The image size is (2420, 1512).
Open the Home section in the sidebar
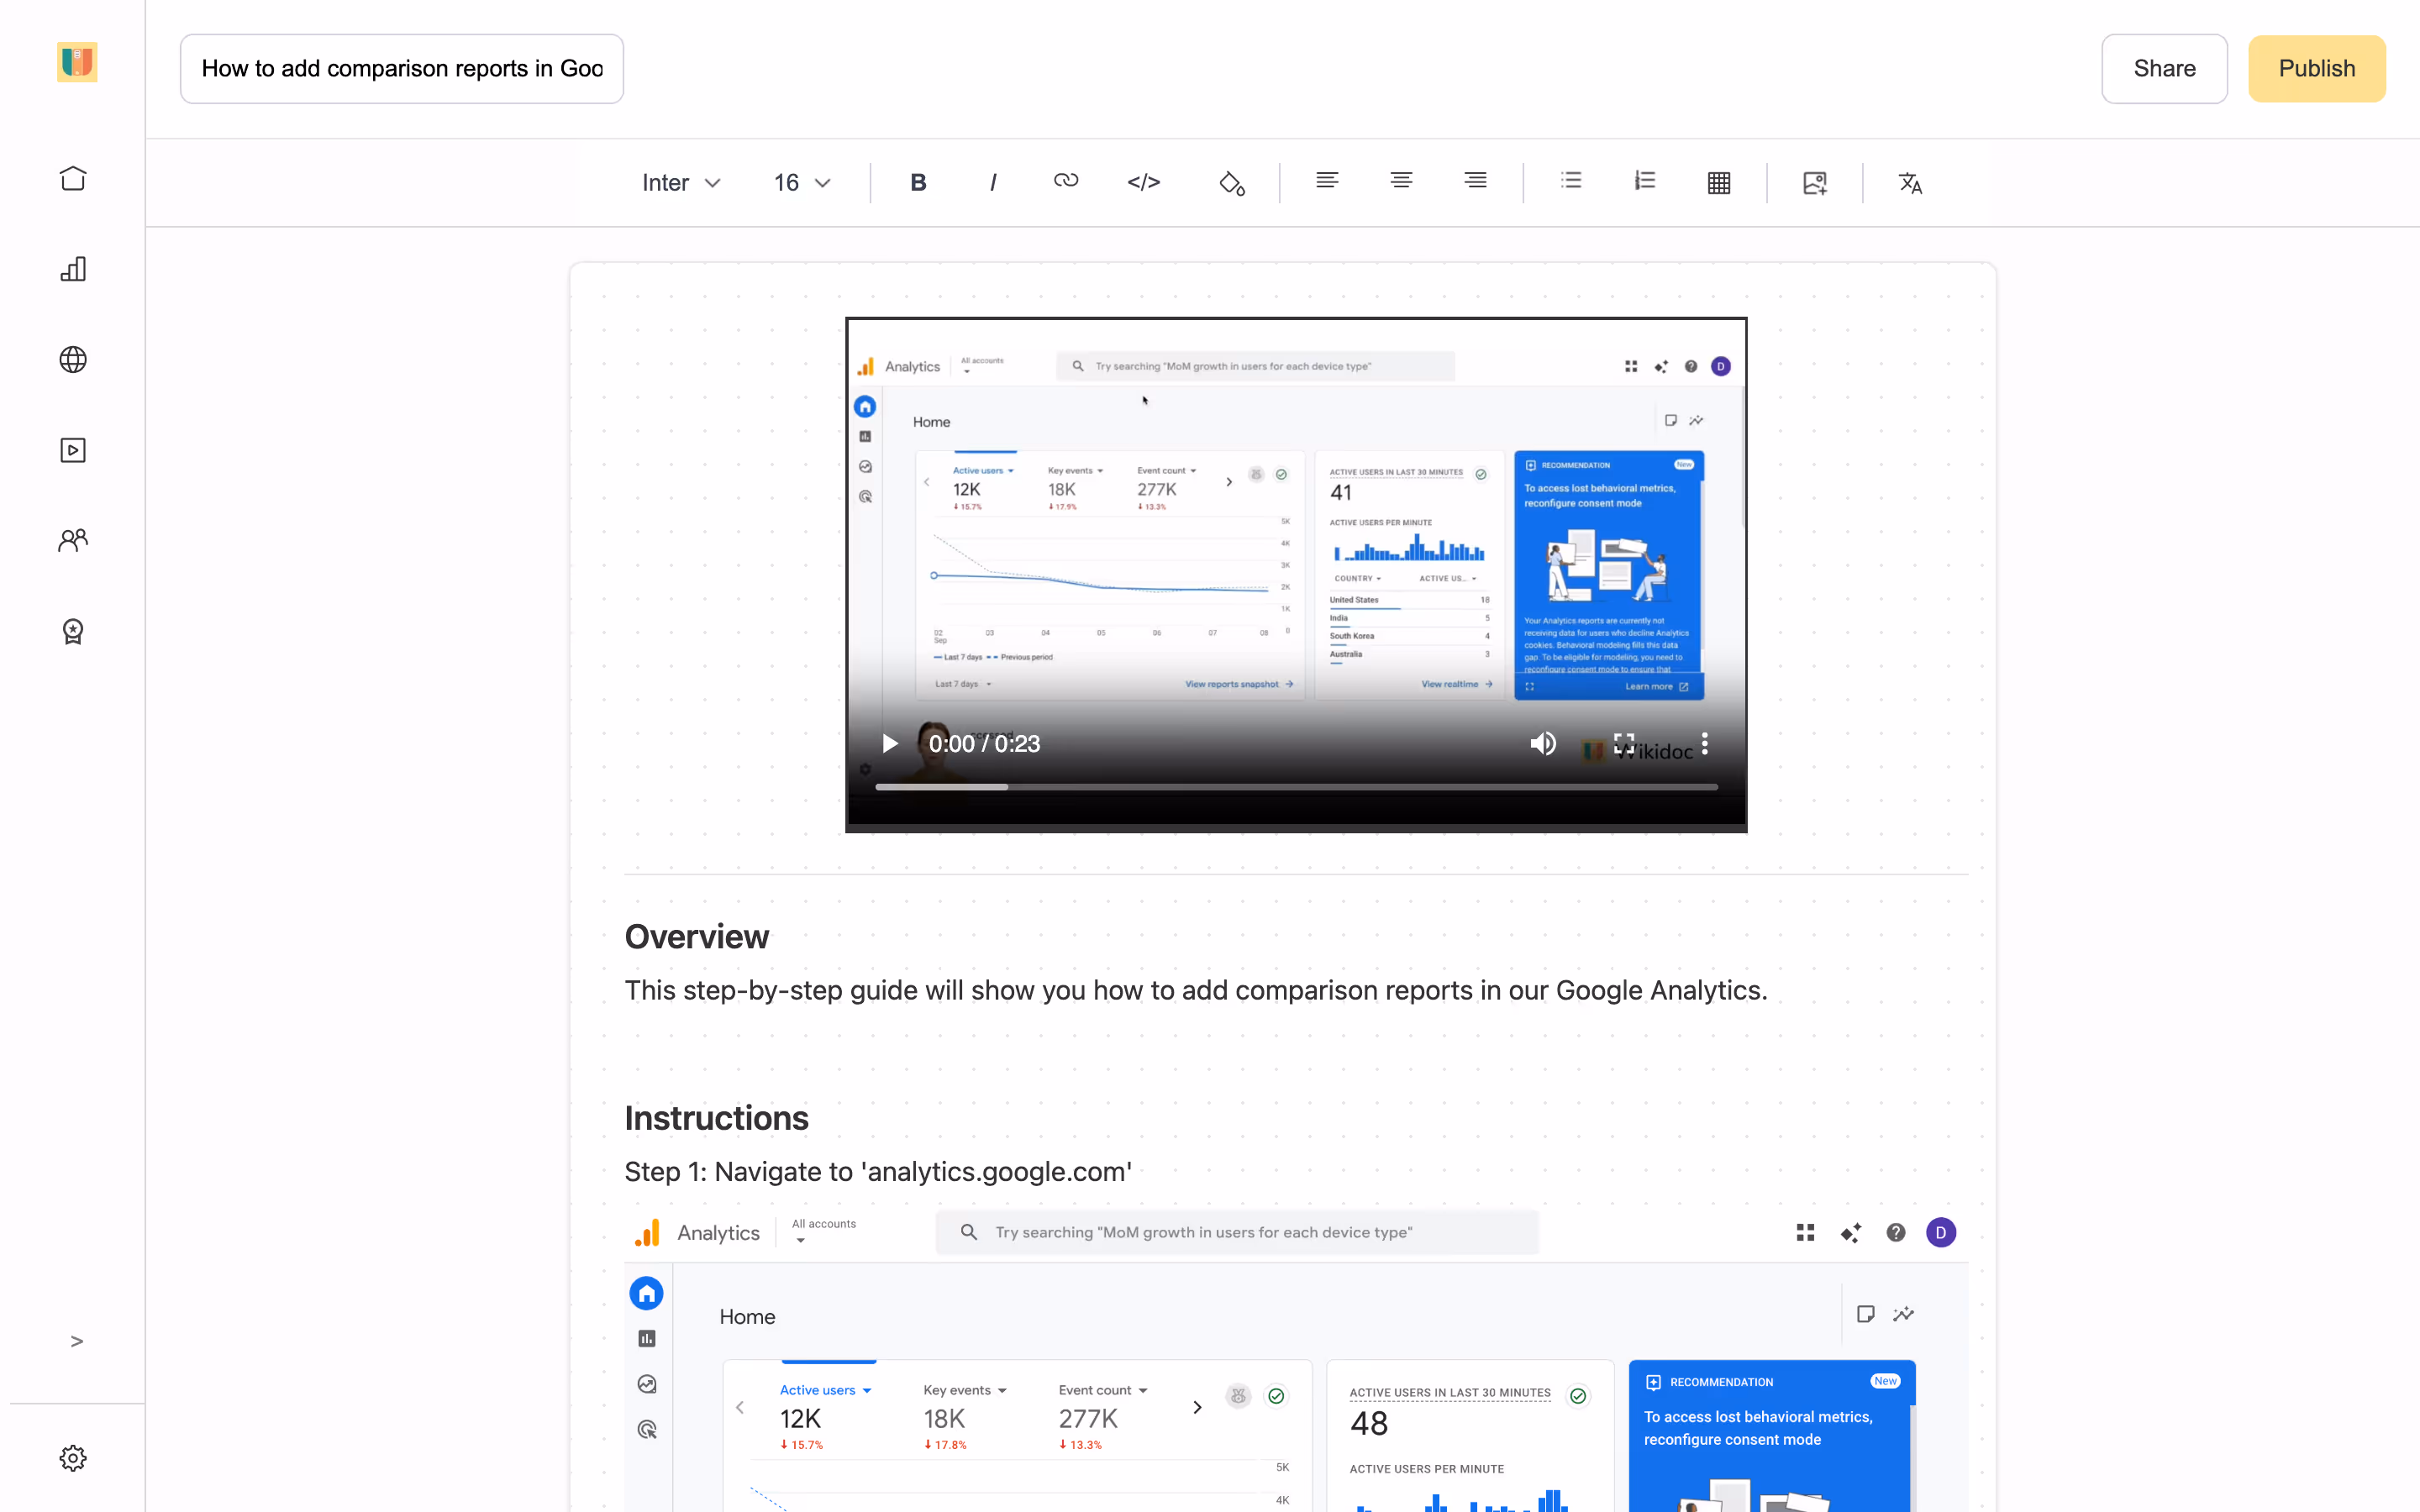point(73,178)
